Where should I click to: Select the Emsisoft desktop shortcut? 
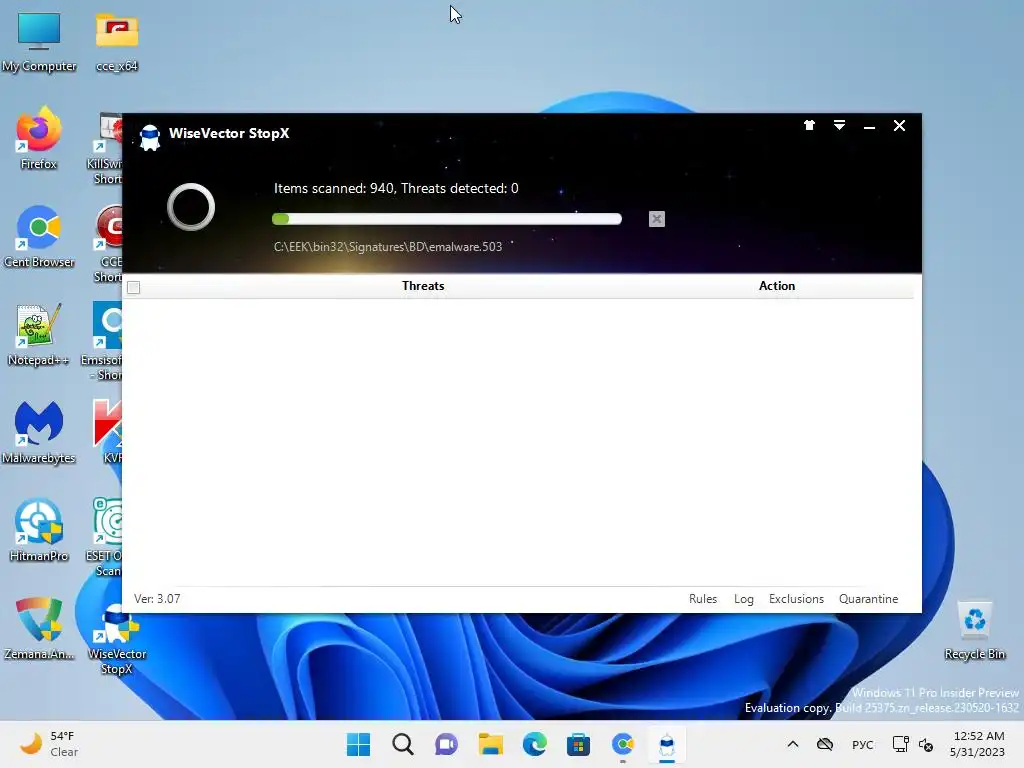click(103, 341)
